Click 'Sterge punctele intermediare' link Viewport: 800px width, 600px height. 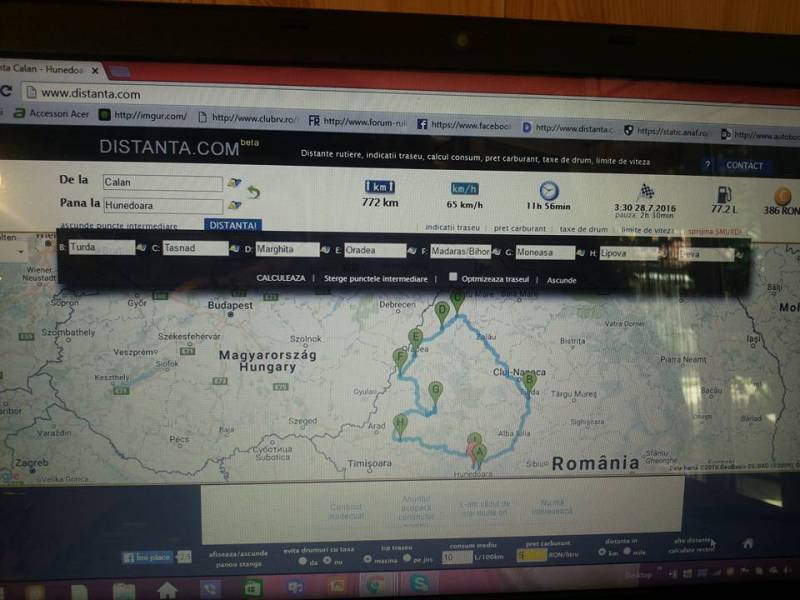tap(376, 279)
